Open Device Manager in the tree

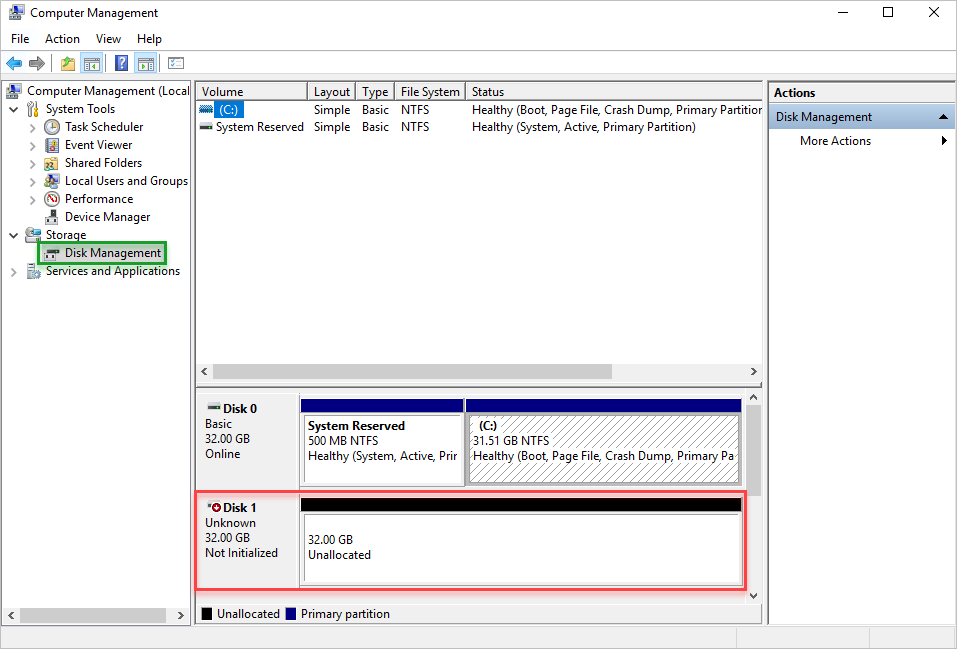click(x=107, y=217)
